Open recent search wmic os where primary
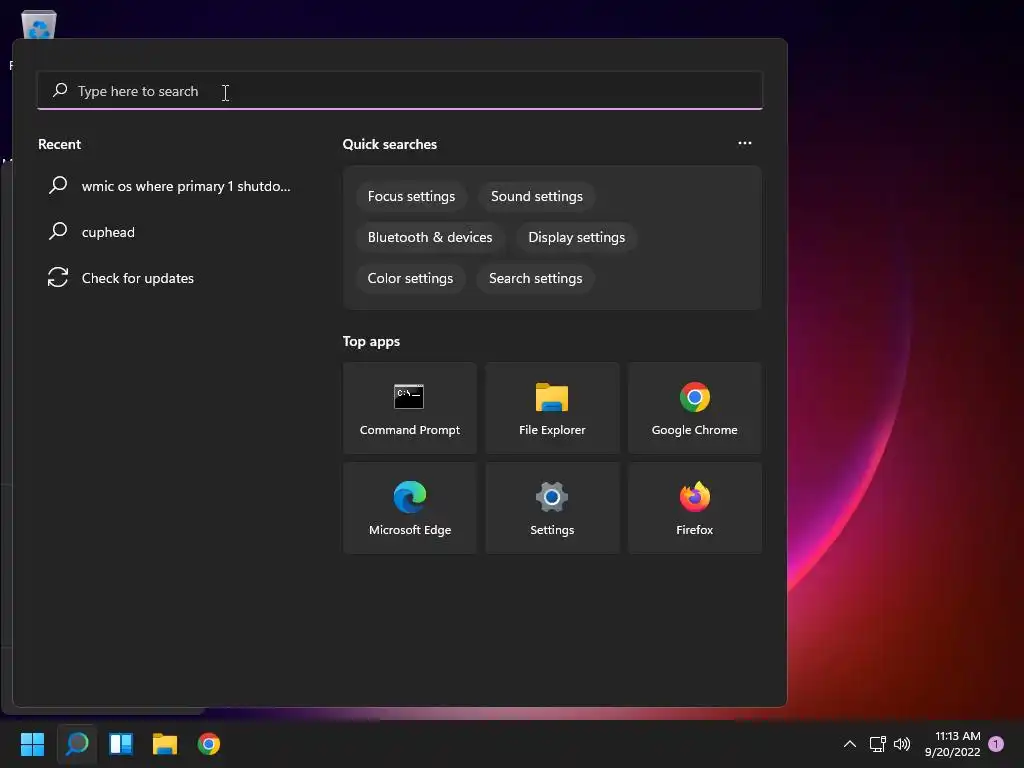 (x=170, y=186)
